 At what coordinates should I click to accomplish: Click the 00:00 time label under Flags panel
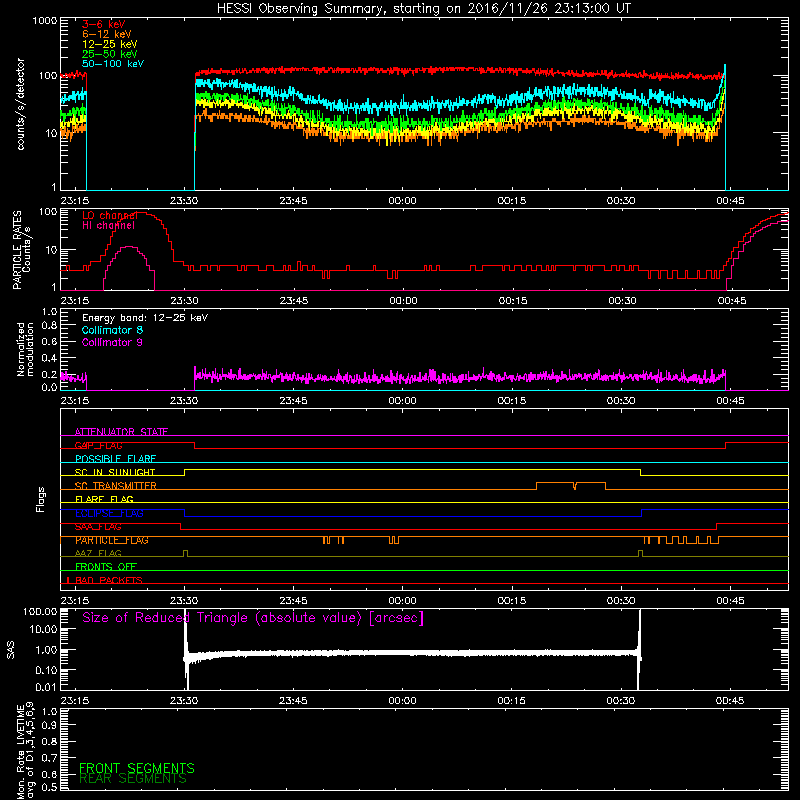coord(402,601)
